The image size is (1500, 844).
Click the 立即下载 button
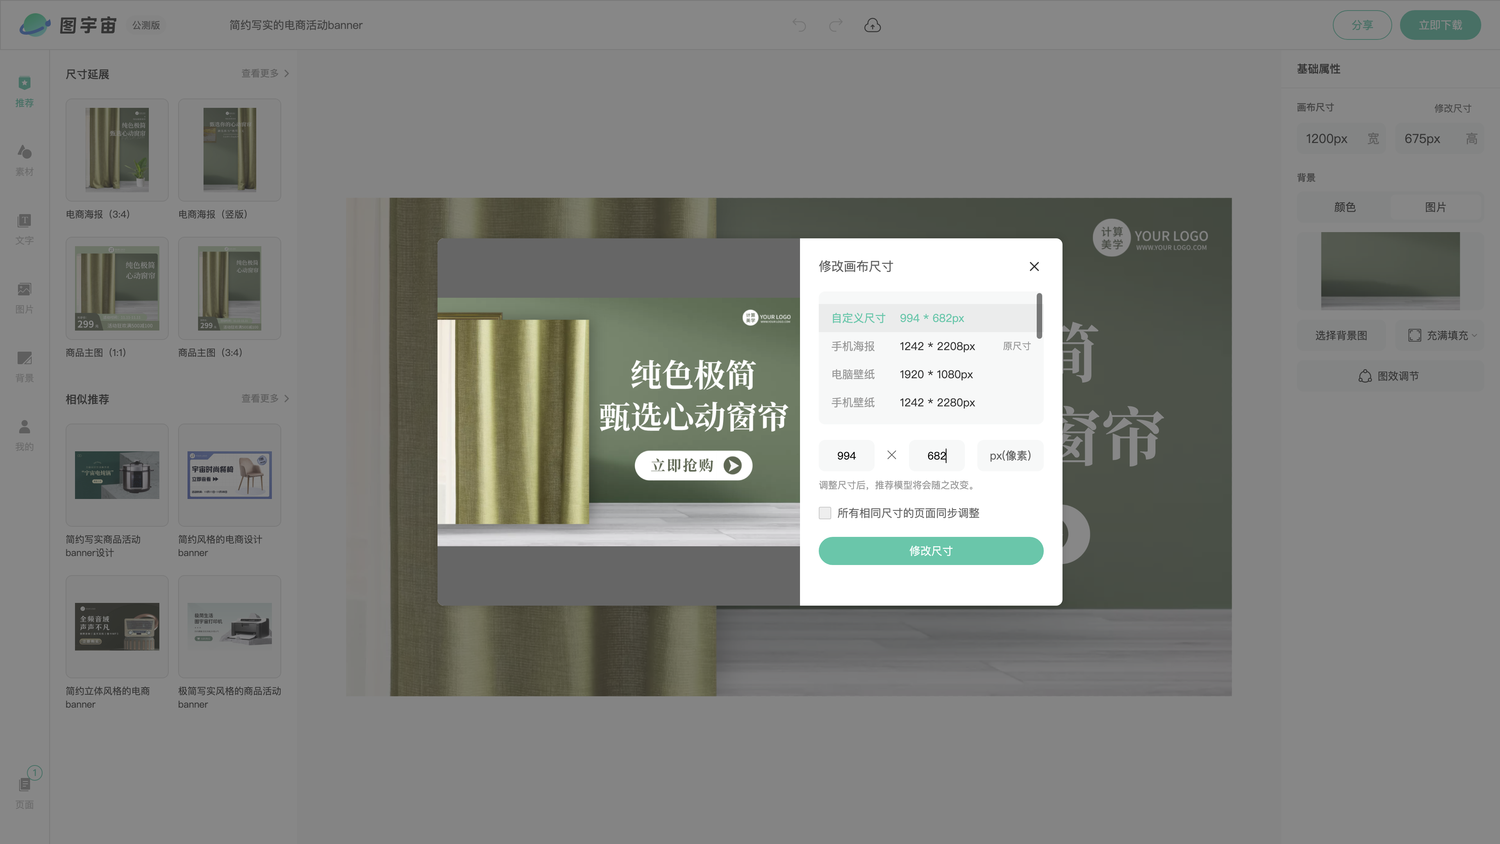click(x=1440, y=25)
